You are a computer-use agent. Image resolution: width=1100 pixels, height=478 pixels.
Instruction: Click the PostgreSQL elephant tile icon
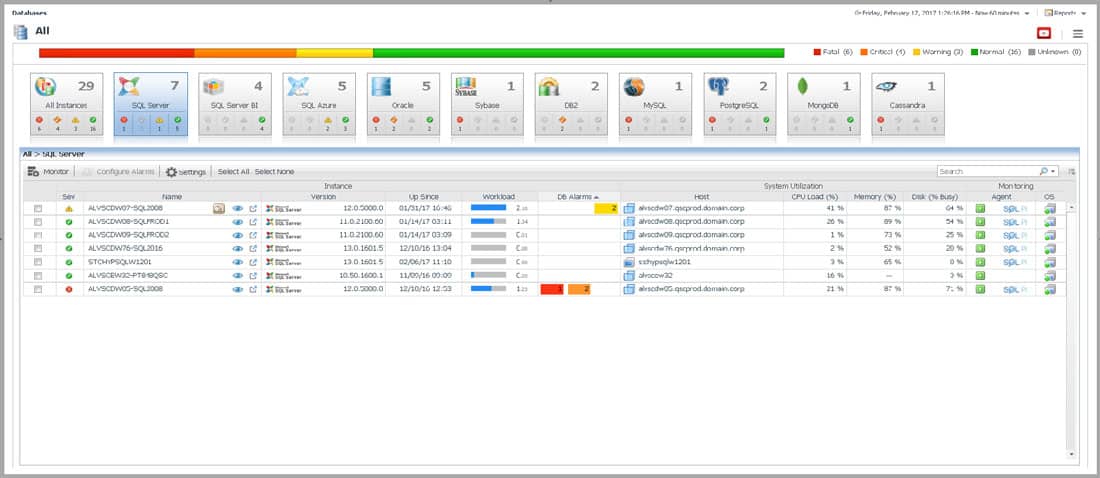[x=718, y=86]
